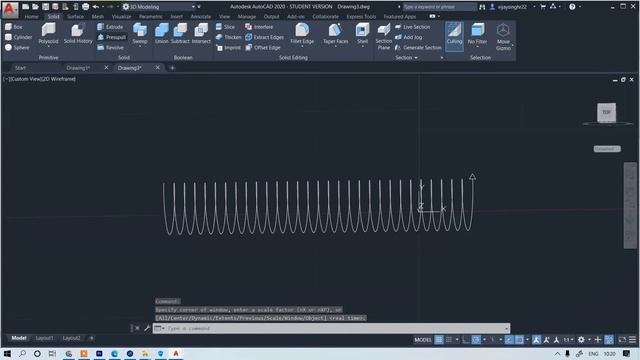Open the status bar customization menu
Screen dimensions: 640x360
click(632, 340)
